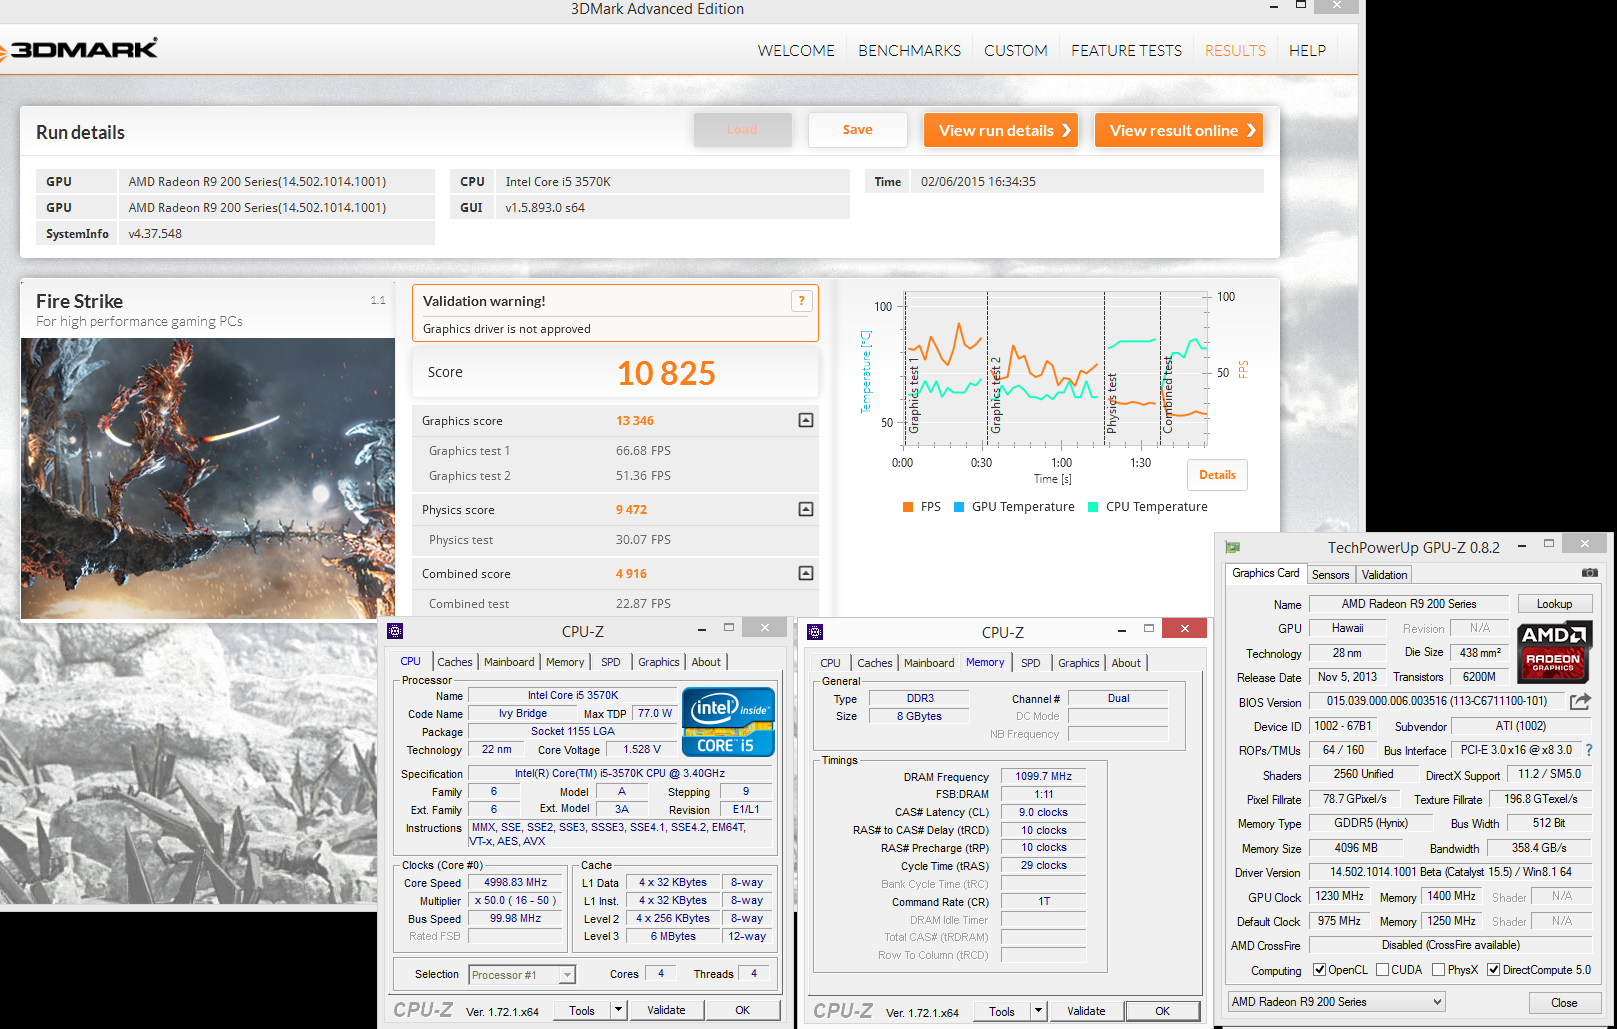The height and width of the screenshot is (1029, 1617).
Task: Switch to SPD tab in left CPU-Z
Action: (x=610, y=662)
